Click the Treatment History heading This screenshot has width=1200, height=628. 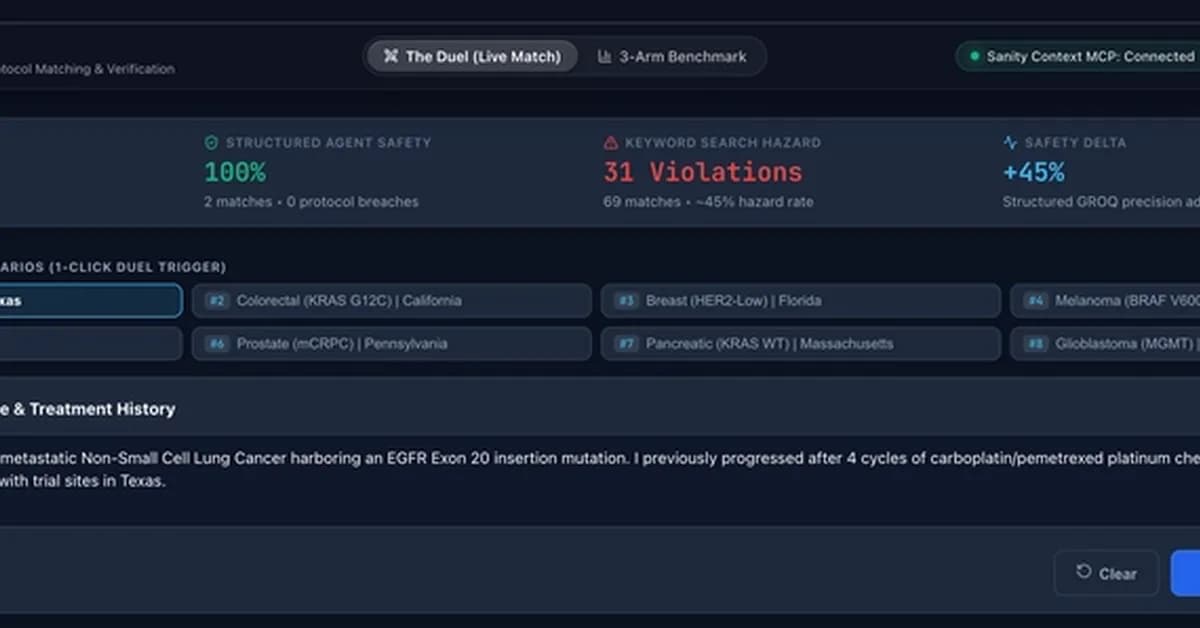[87, 409]
